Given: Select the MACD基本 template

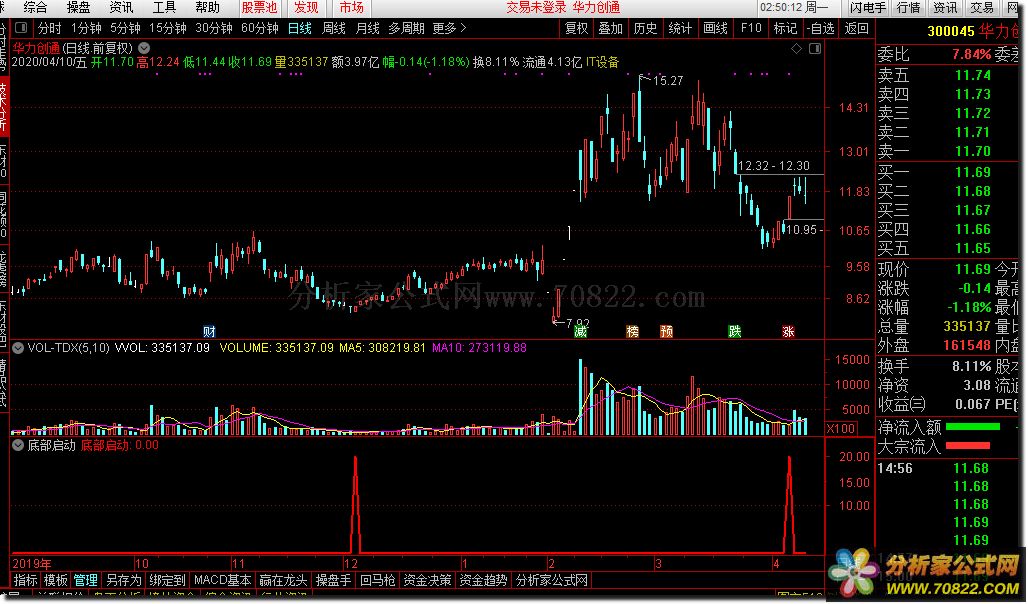Looking at the screenshot, I should [x=222, y=580].
